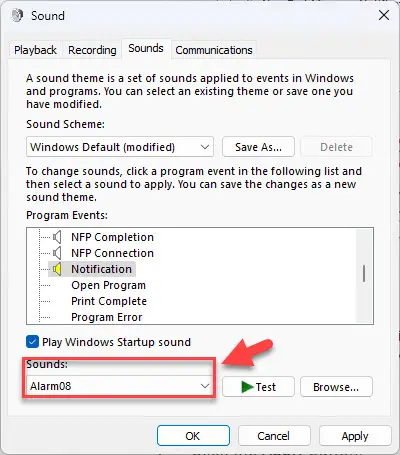The height and width of the screenshot is (455, 400).
Task: Click the Browse... button
Action: 336,387
